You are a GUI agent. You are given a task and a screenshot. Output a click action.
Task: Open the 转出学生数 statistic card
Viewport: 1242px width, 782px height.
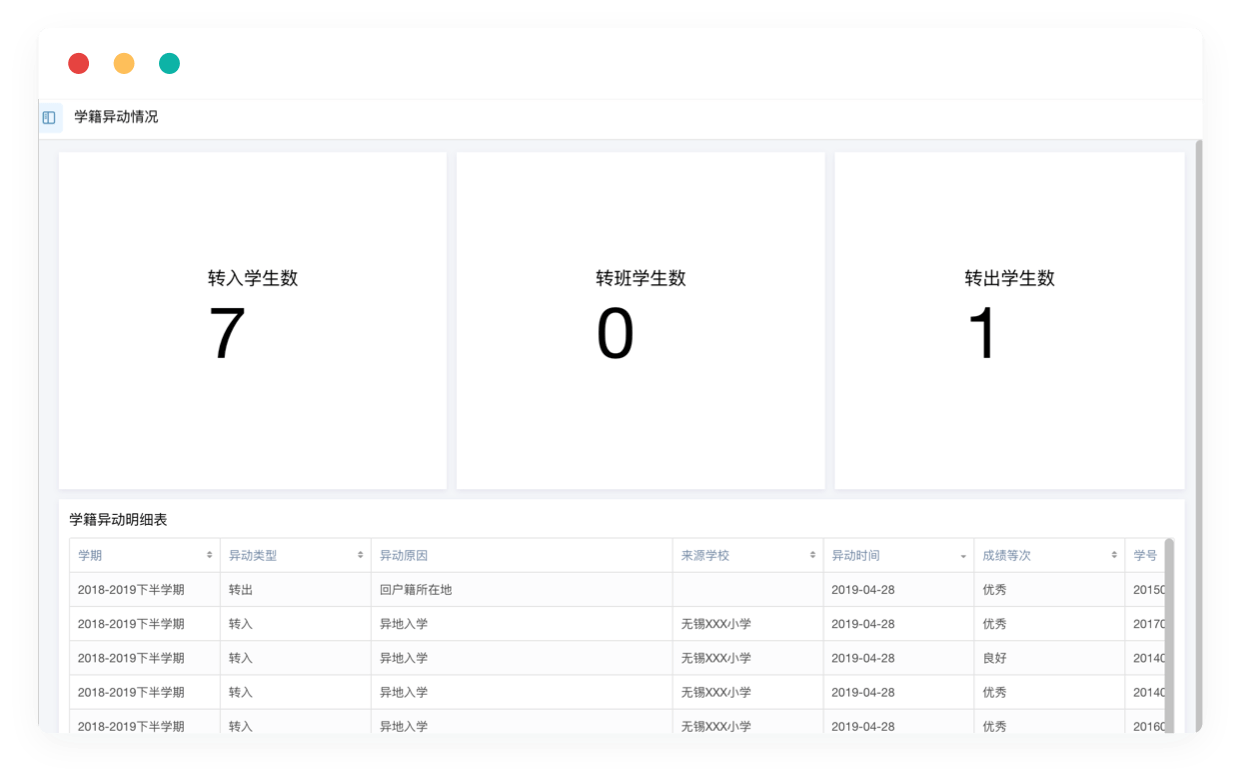1009,320
